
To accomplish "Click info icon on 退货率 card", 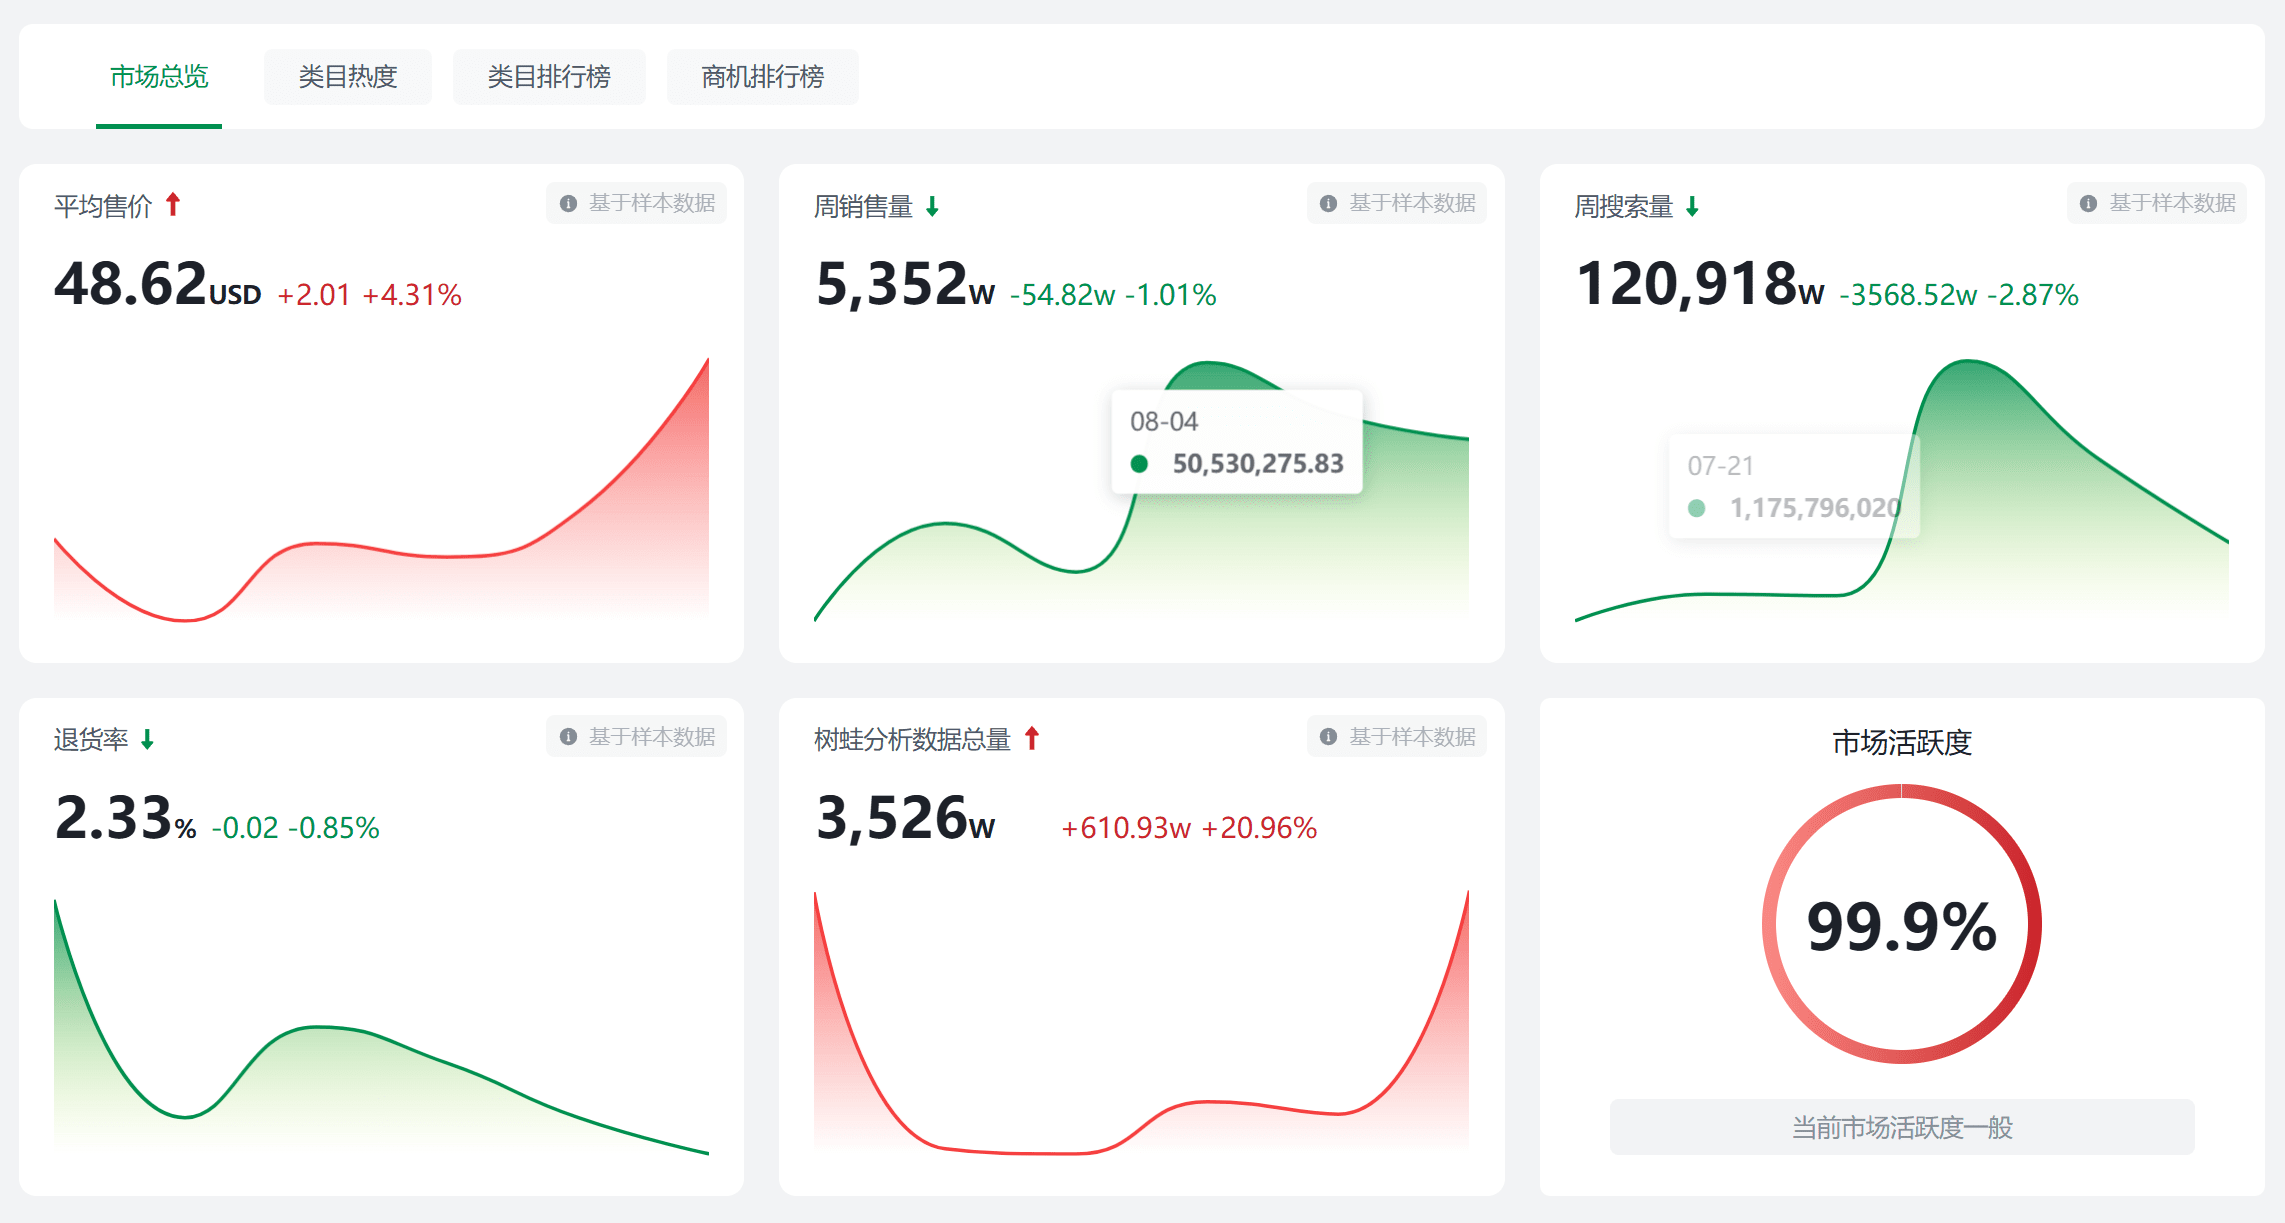I will tap(568, 737).
